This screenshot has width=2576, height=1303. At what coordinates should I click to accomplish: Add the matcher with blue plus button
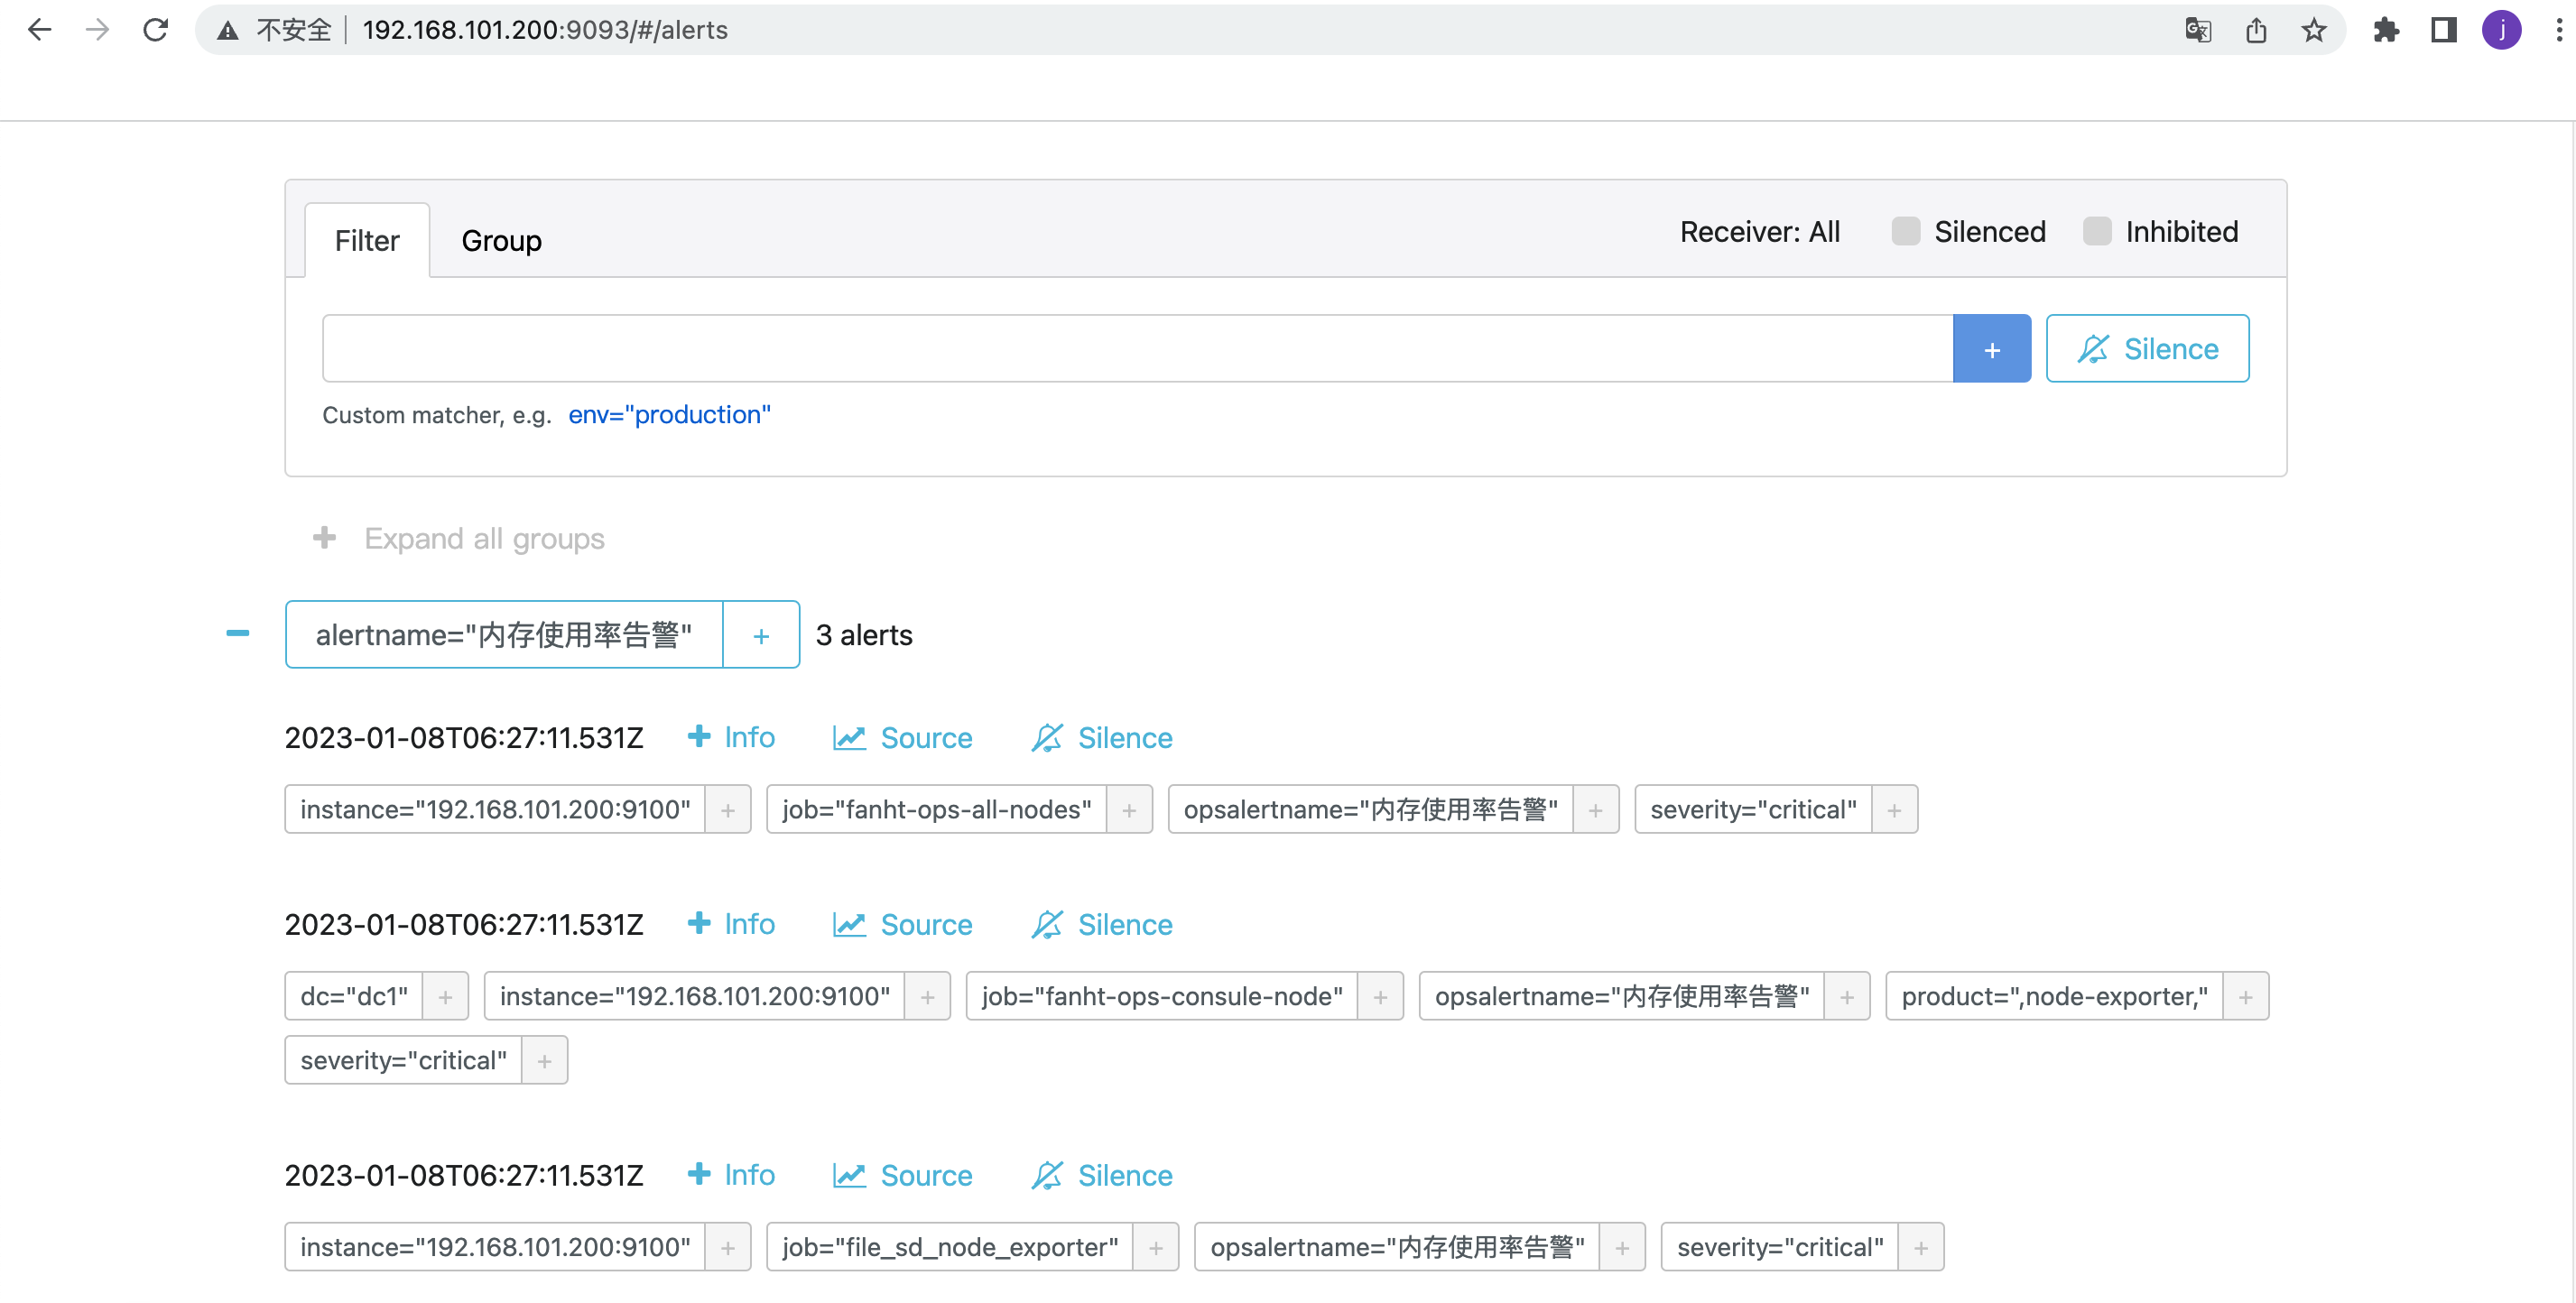1992,348
